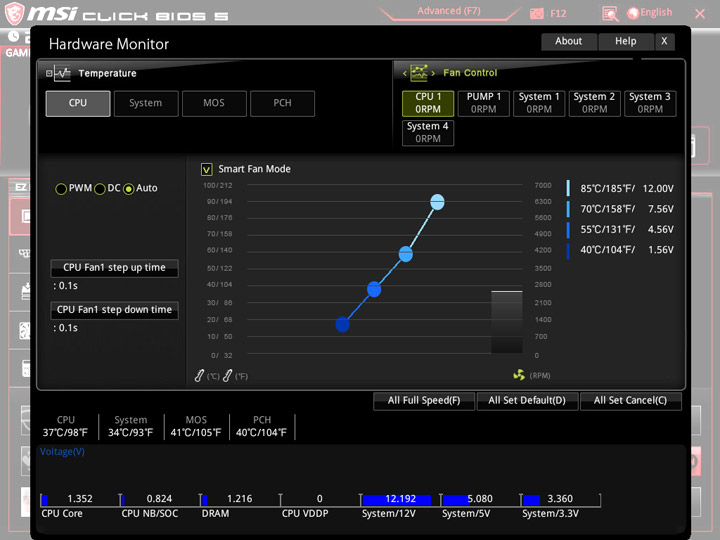Click the MOS 41°C/105°F temperature readout
The height and width of the screenshot is (540, 720).
(x=196, y=427)
